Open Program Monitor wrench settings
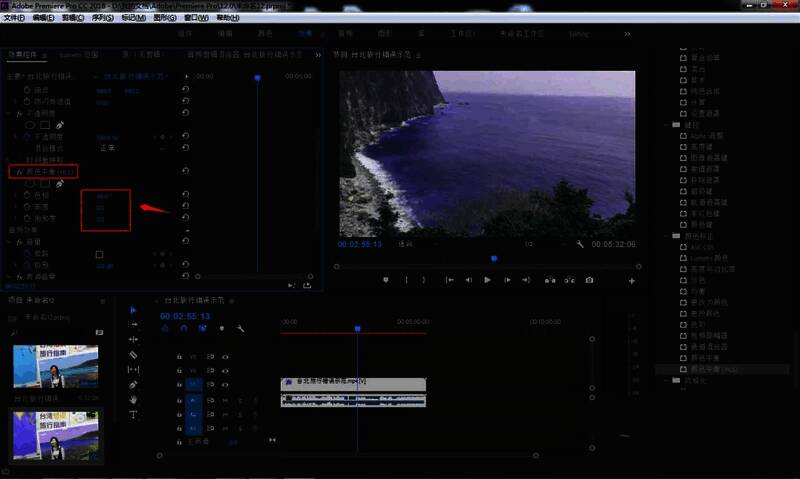Screen dimensions: 800x479 coord(580,243)
